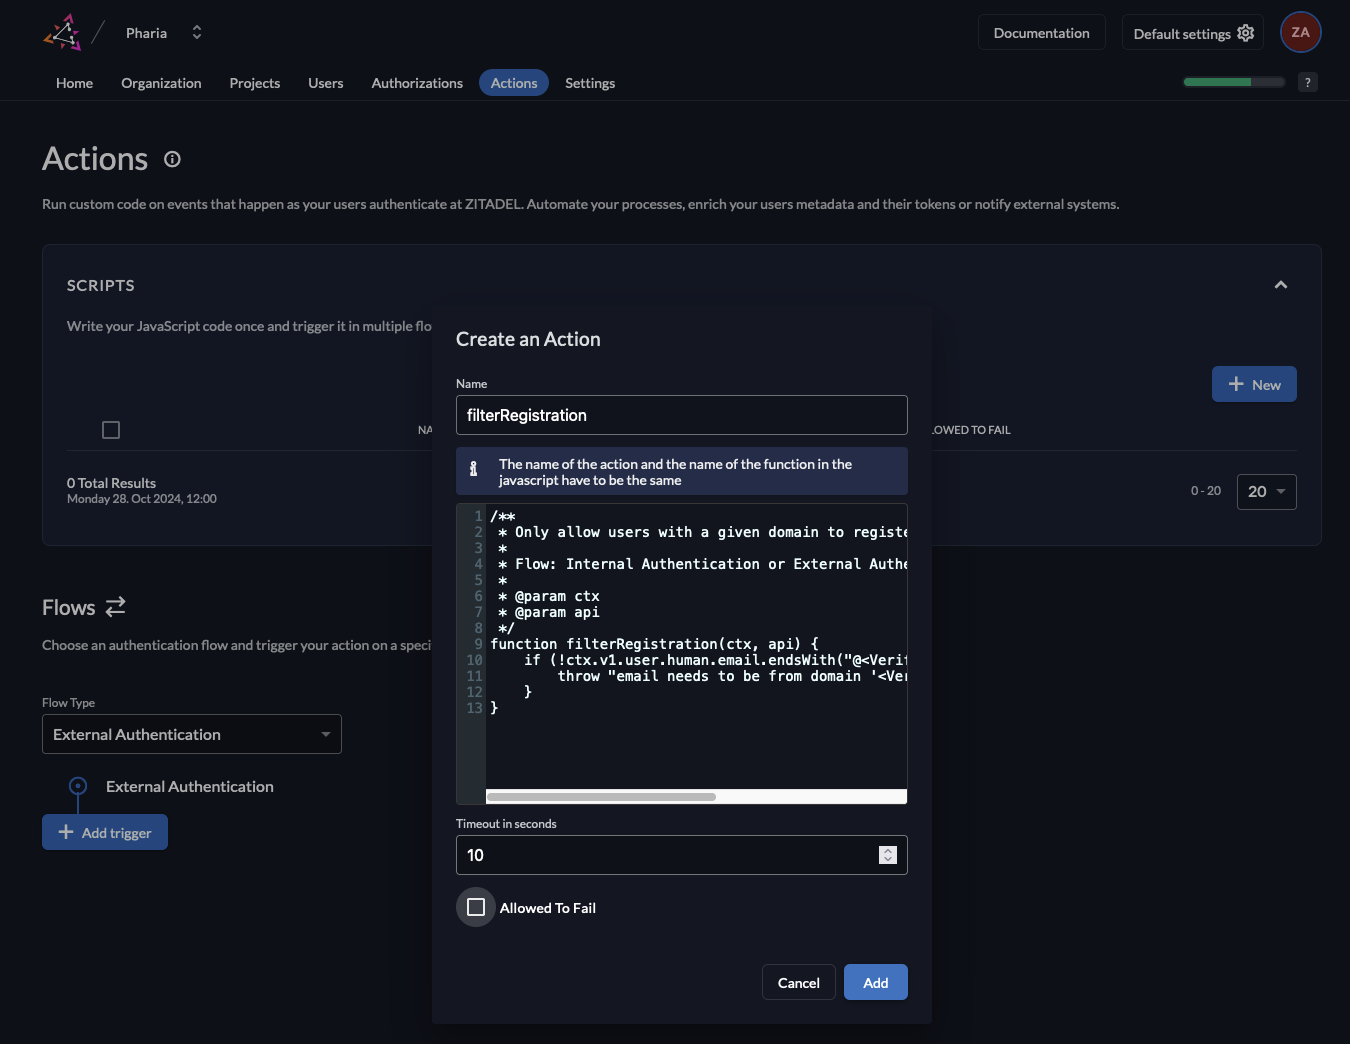The image size is (1350, 1044).
Task: Click the External Authentication flow node circle
Action: click(x=78, y=786)
